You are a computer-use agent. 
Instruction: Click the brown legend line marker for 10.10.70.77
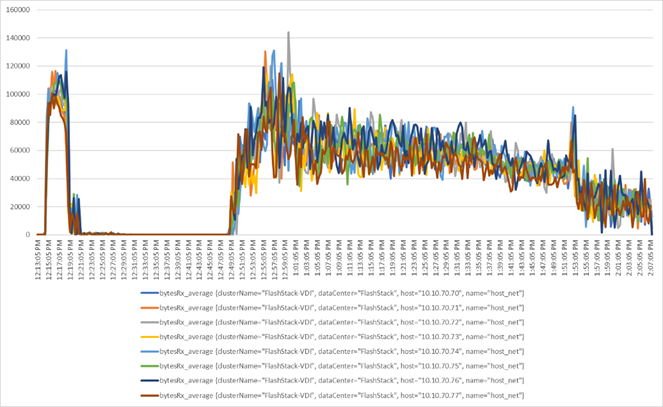click(150, 396)
